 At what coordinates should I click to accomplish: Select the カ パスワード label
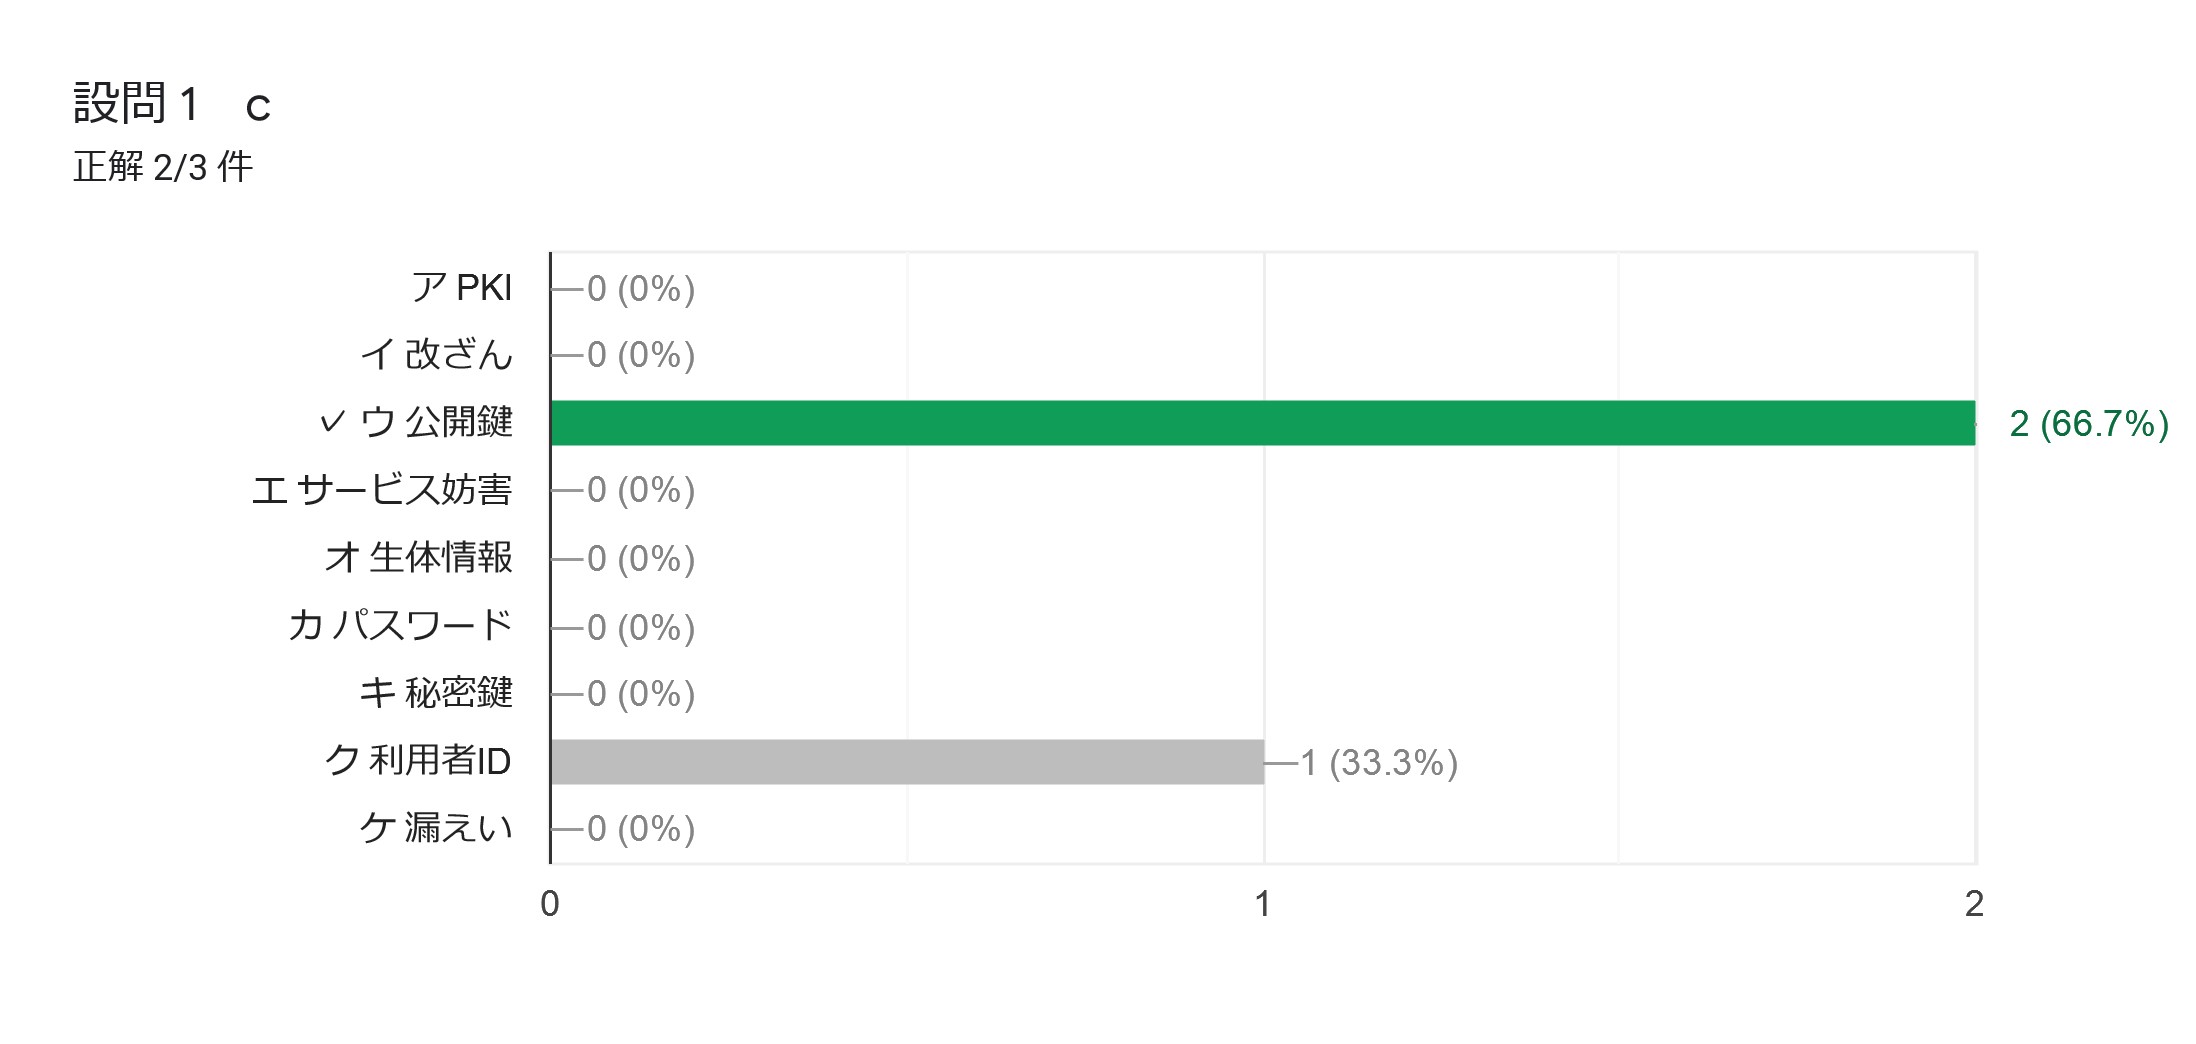coord(400,625)
